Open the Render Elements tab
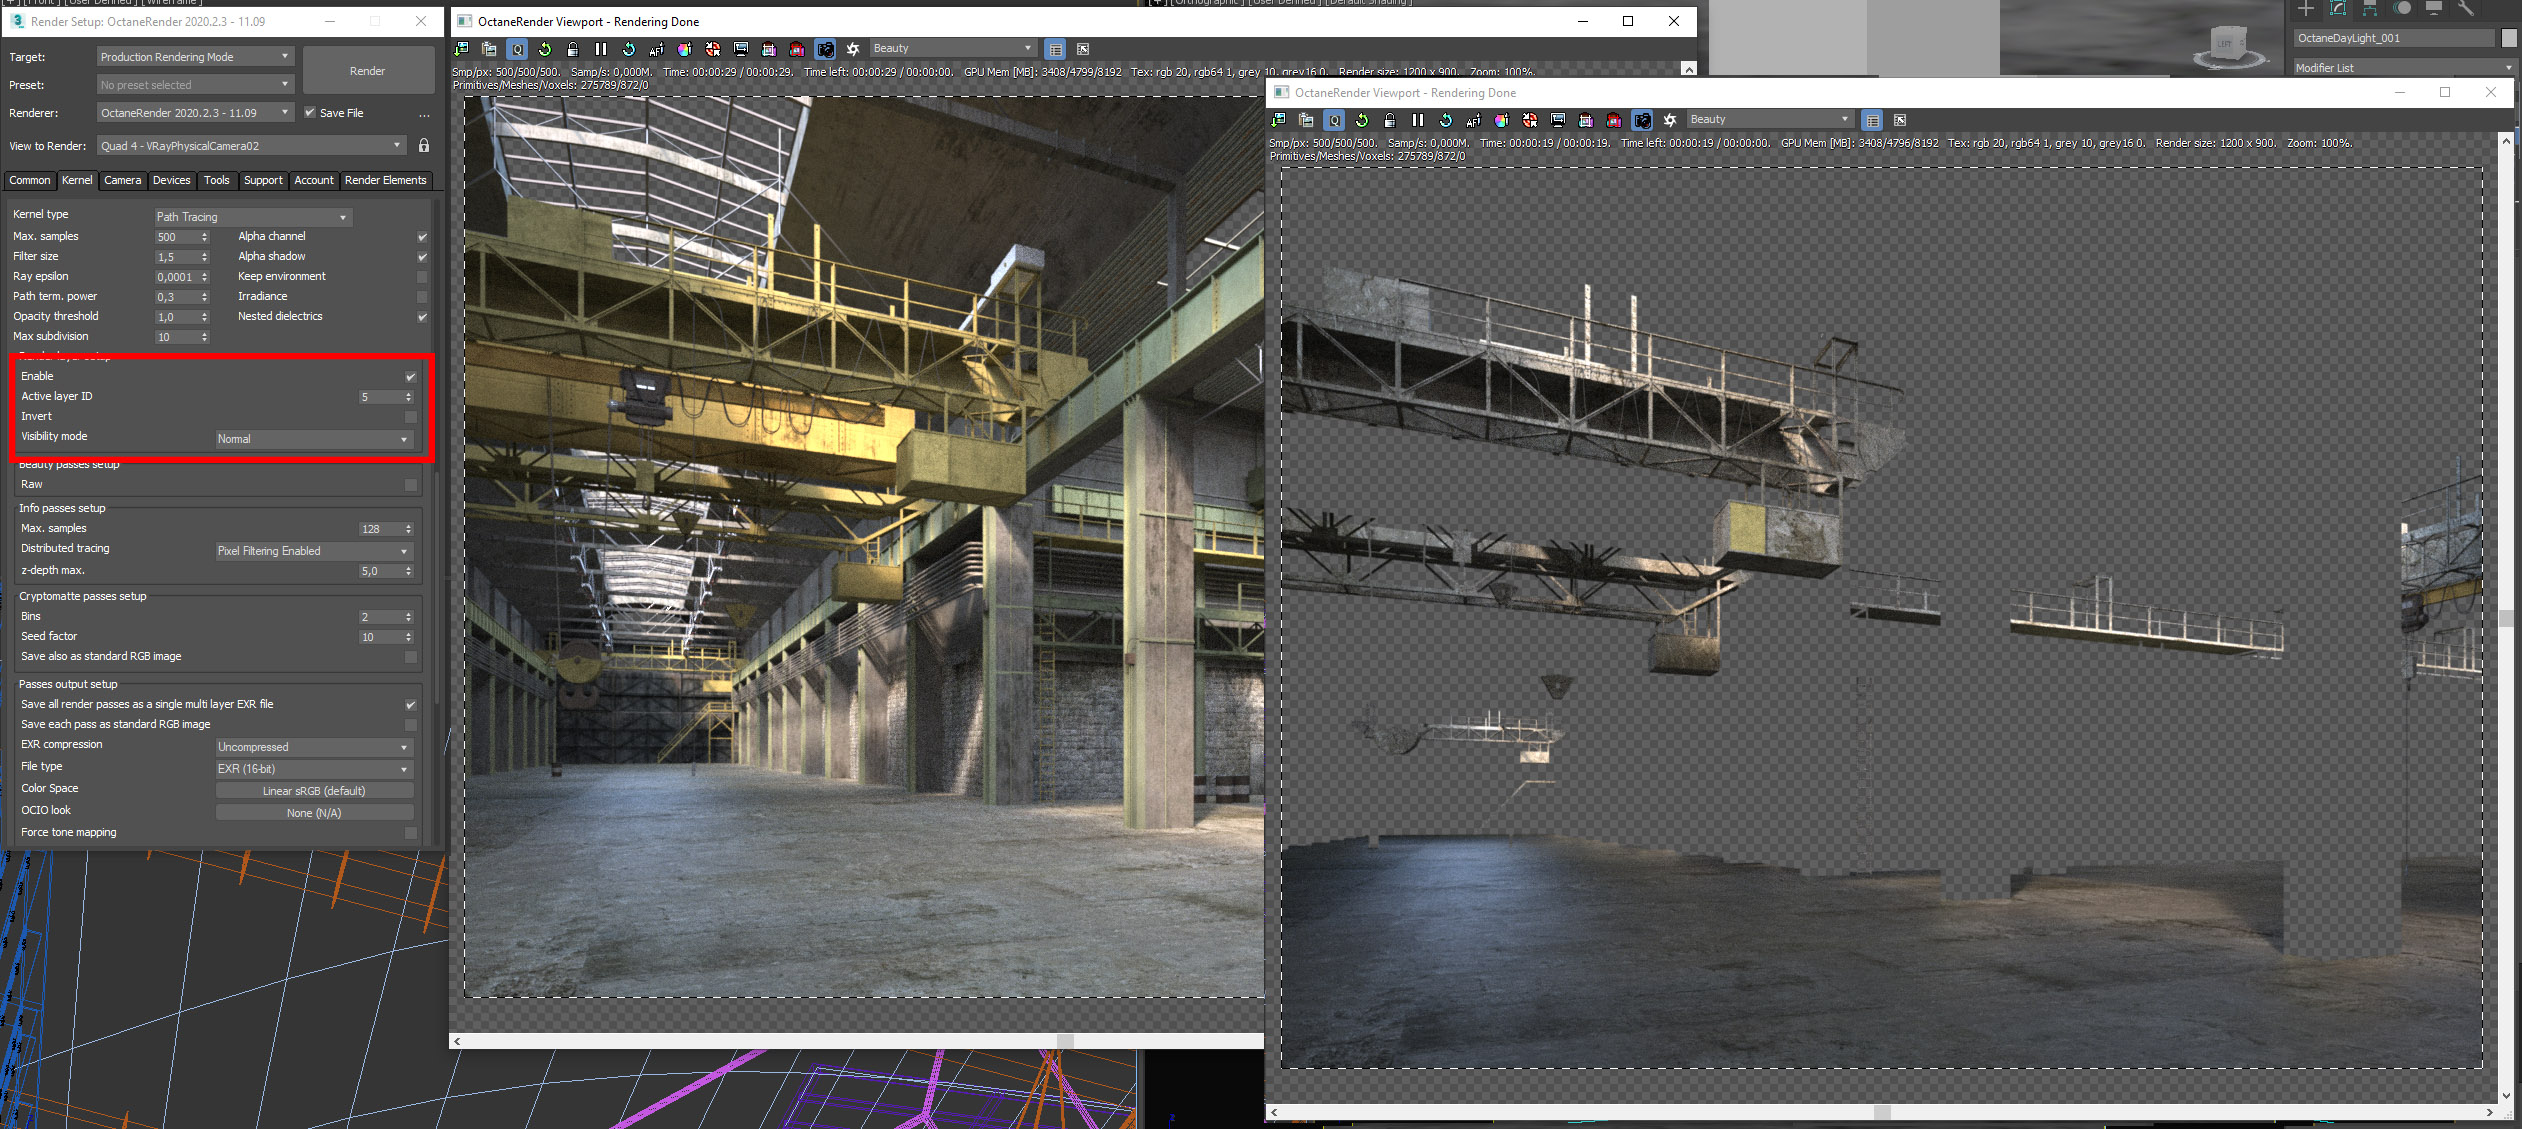 [385, 181]
